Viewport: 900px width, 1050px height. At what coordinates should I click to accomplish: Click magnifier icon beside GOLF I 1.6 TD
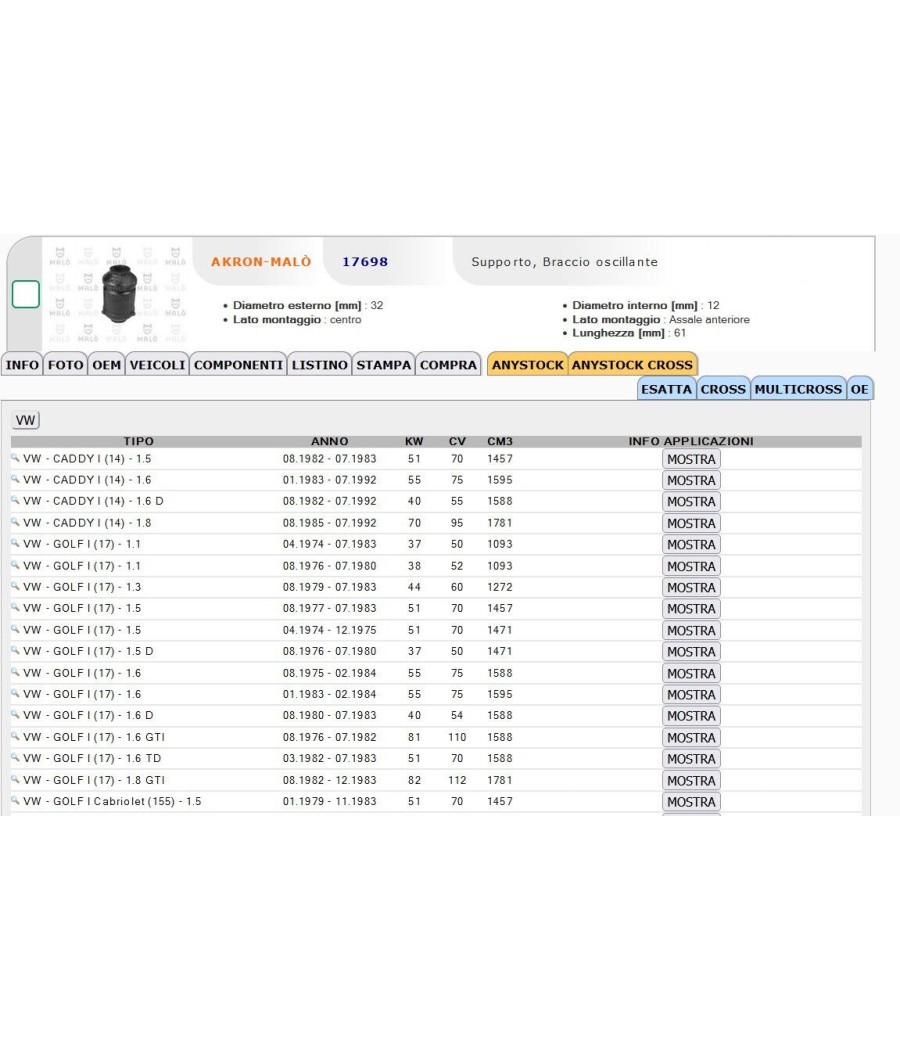[x=15, y=758]
